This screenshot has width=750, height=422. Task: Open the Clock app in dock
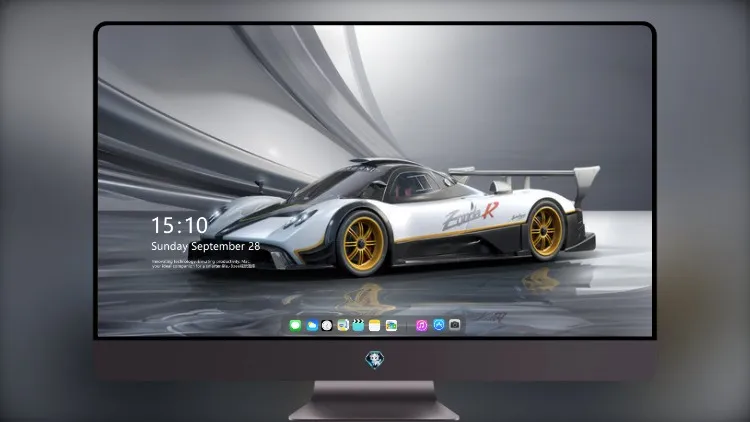[327, 326]
